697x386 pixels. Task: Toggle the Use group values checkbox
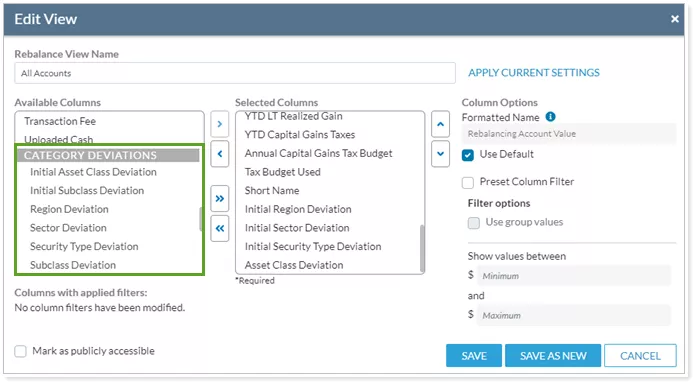pyautogui.click(x=474, y=222)
